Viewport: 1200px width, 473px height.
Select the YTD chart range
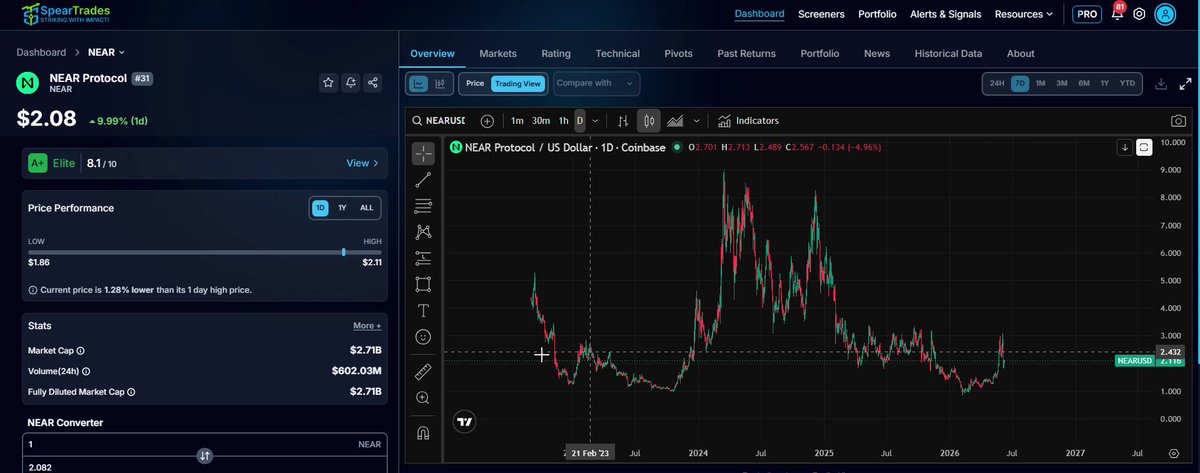1127,84
